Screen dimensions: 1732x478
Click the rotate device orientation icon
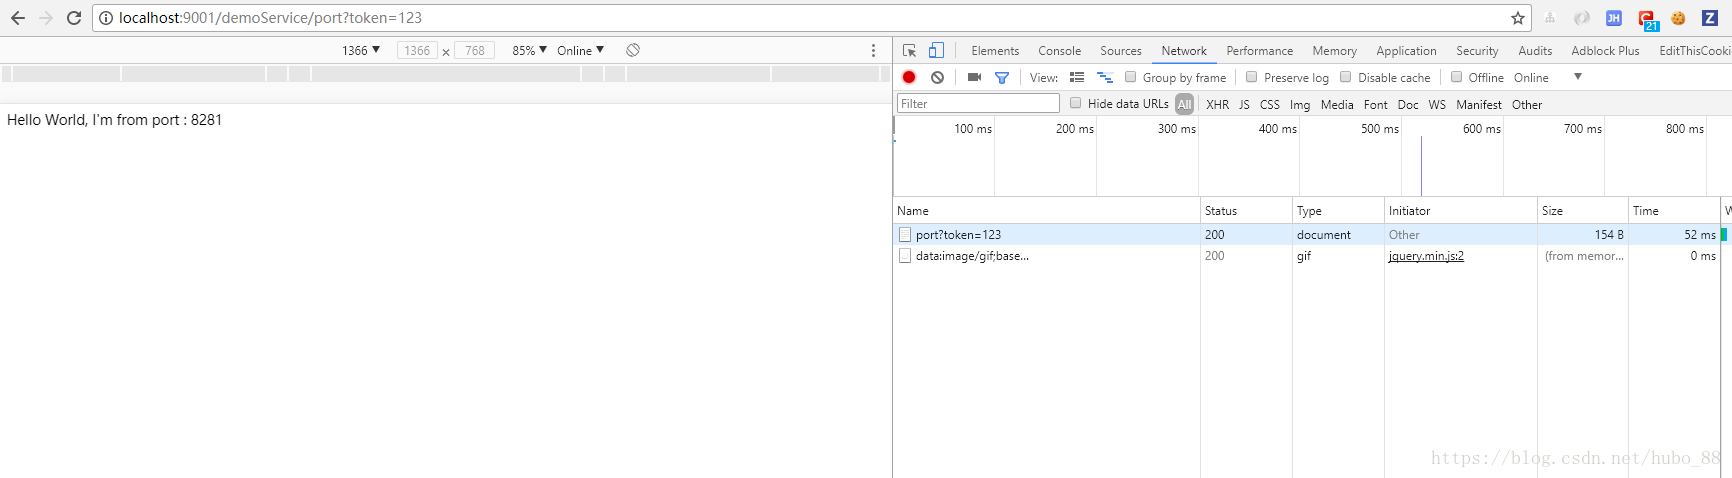[633, 50]
